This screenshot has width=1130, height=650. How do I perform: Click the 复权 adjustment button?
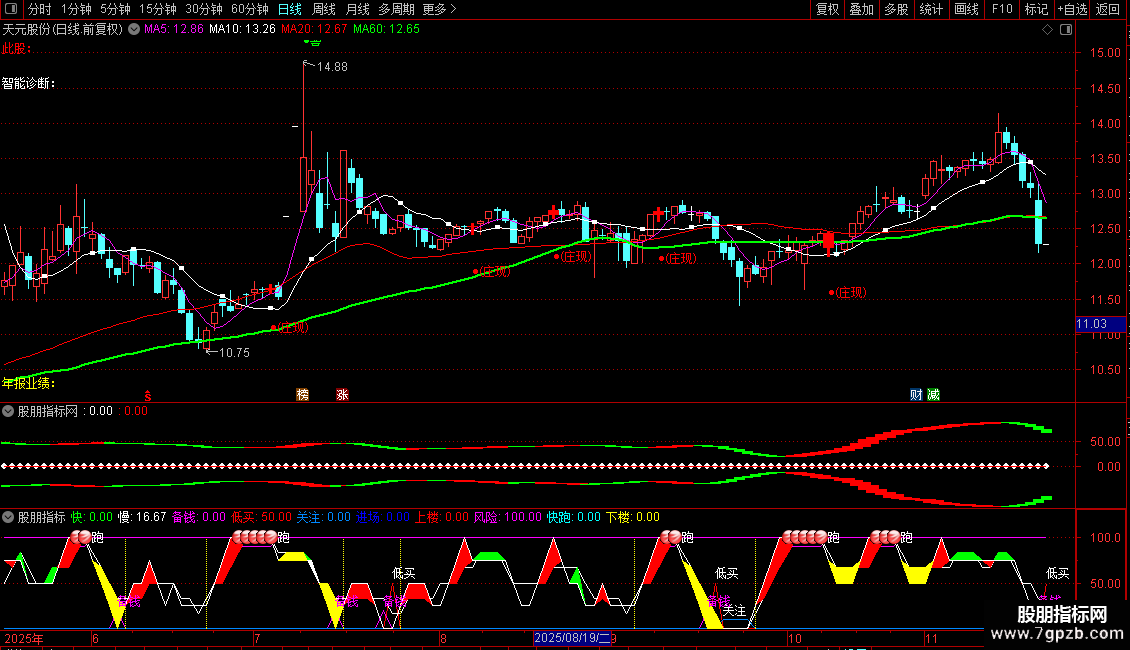(827, 9)
